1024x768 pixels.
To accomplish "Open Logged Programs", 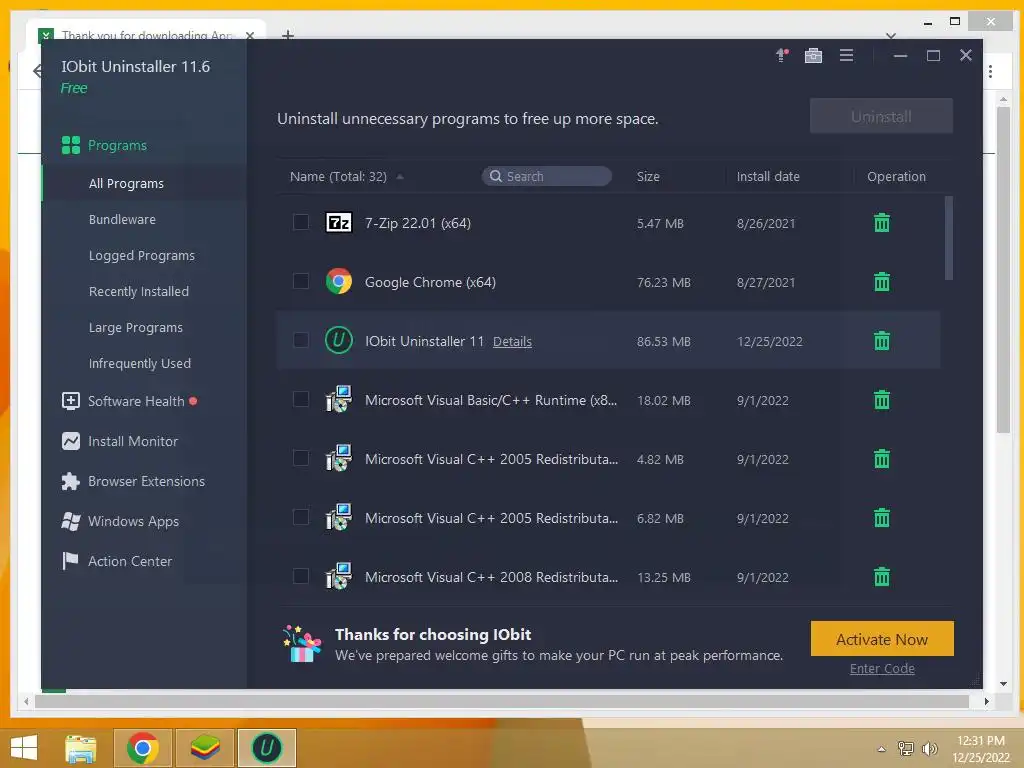I will click(142, 255).
